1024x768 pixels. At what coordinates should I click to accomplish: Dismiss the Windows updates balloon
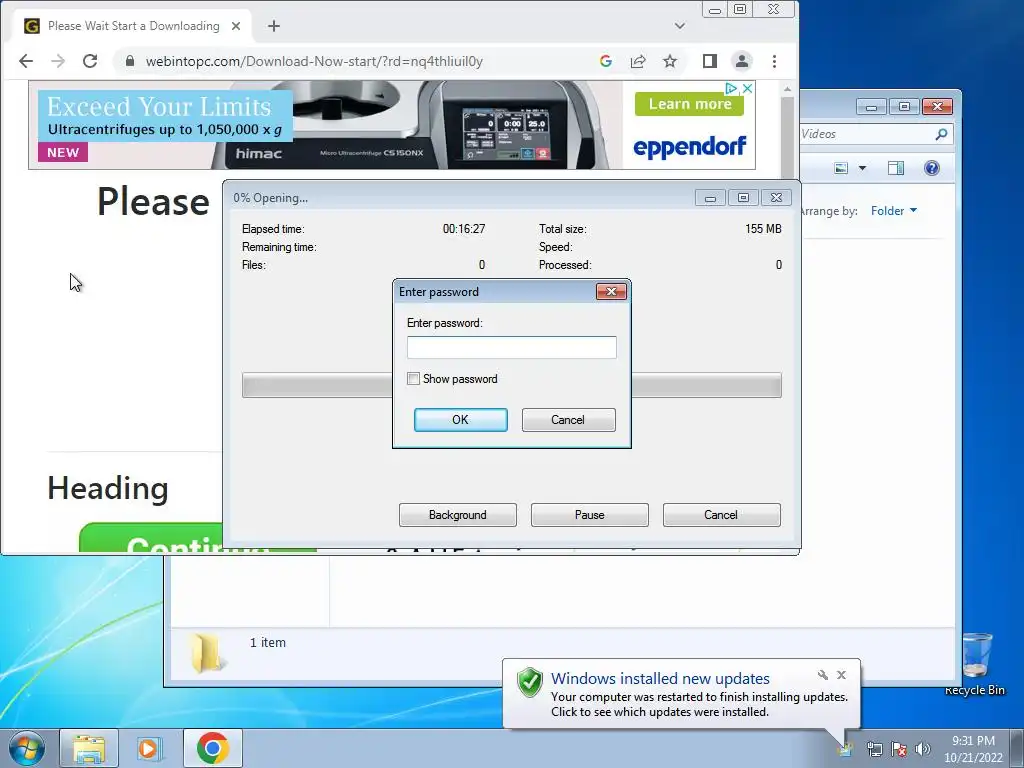point(842,675)
